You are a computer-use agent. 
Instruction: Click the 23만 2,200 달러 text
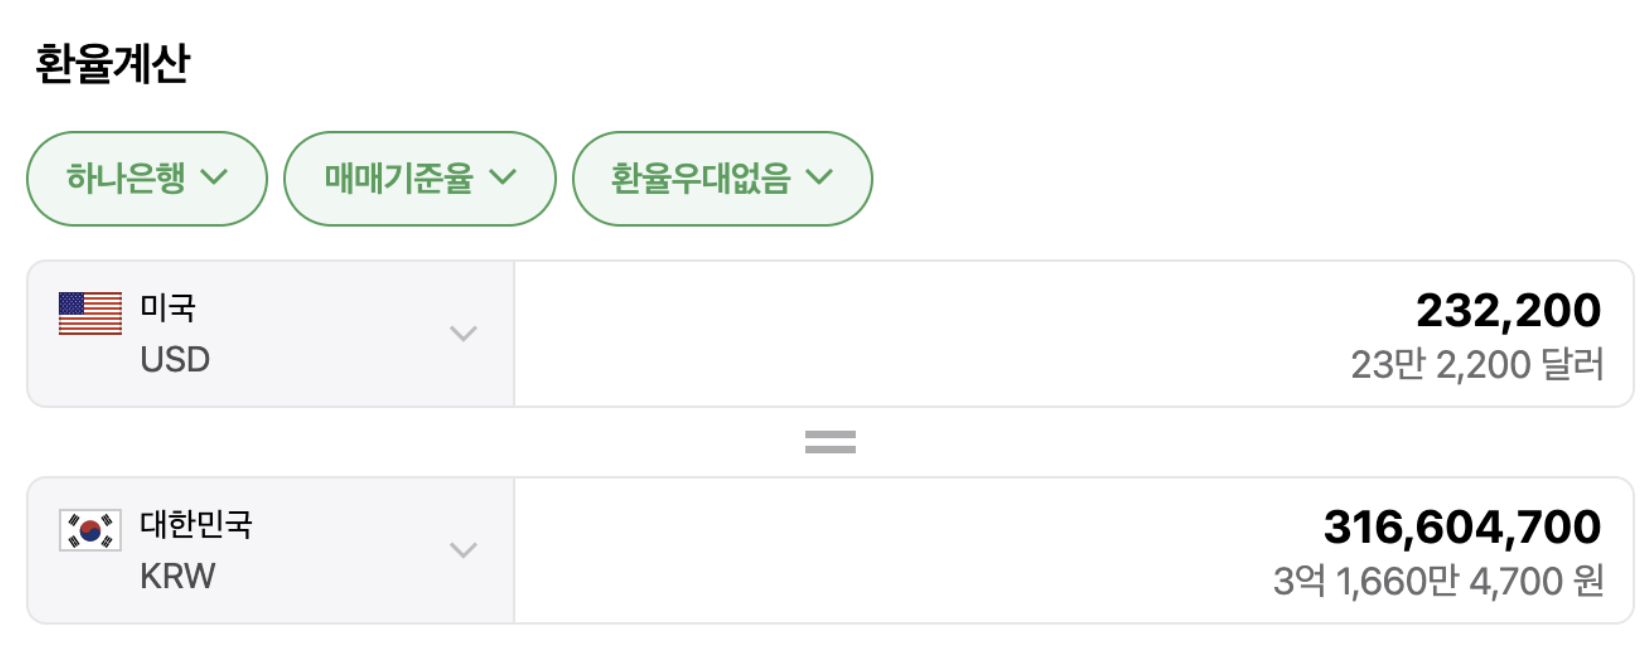[x=1476, y=365]
